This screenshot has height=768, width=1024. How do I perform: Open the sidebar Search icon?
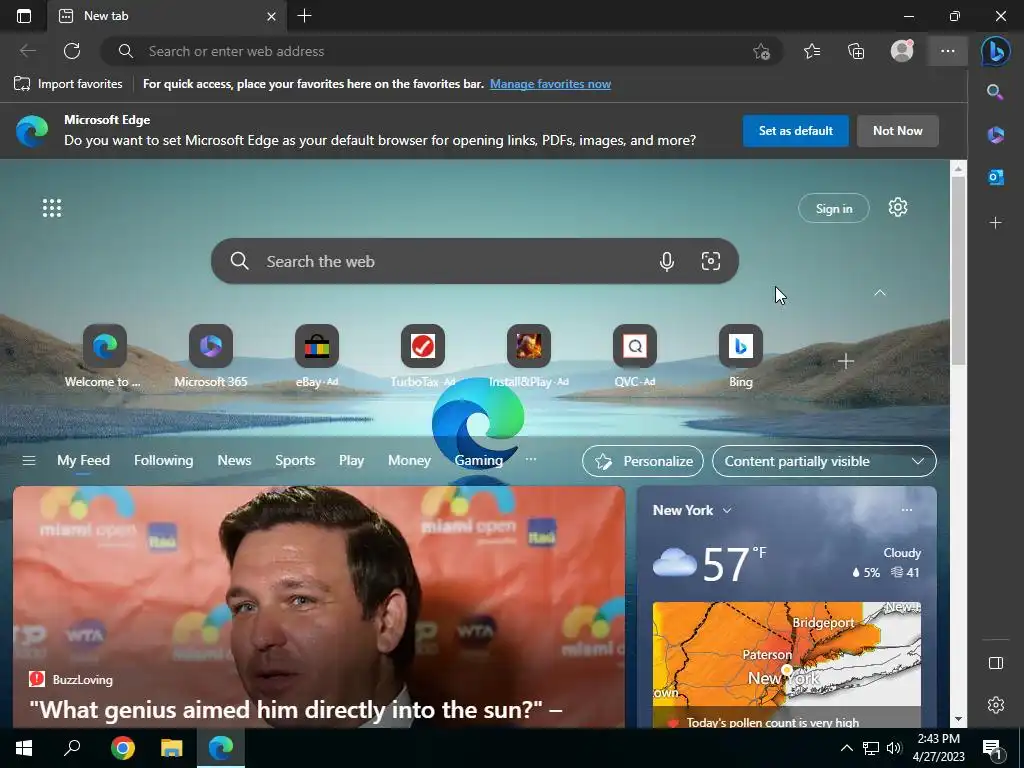[995, 92]
